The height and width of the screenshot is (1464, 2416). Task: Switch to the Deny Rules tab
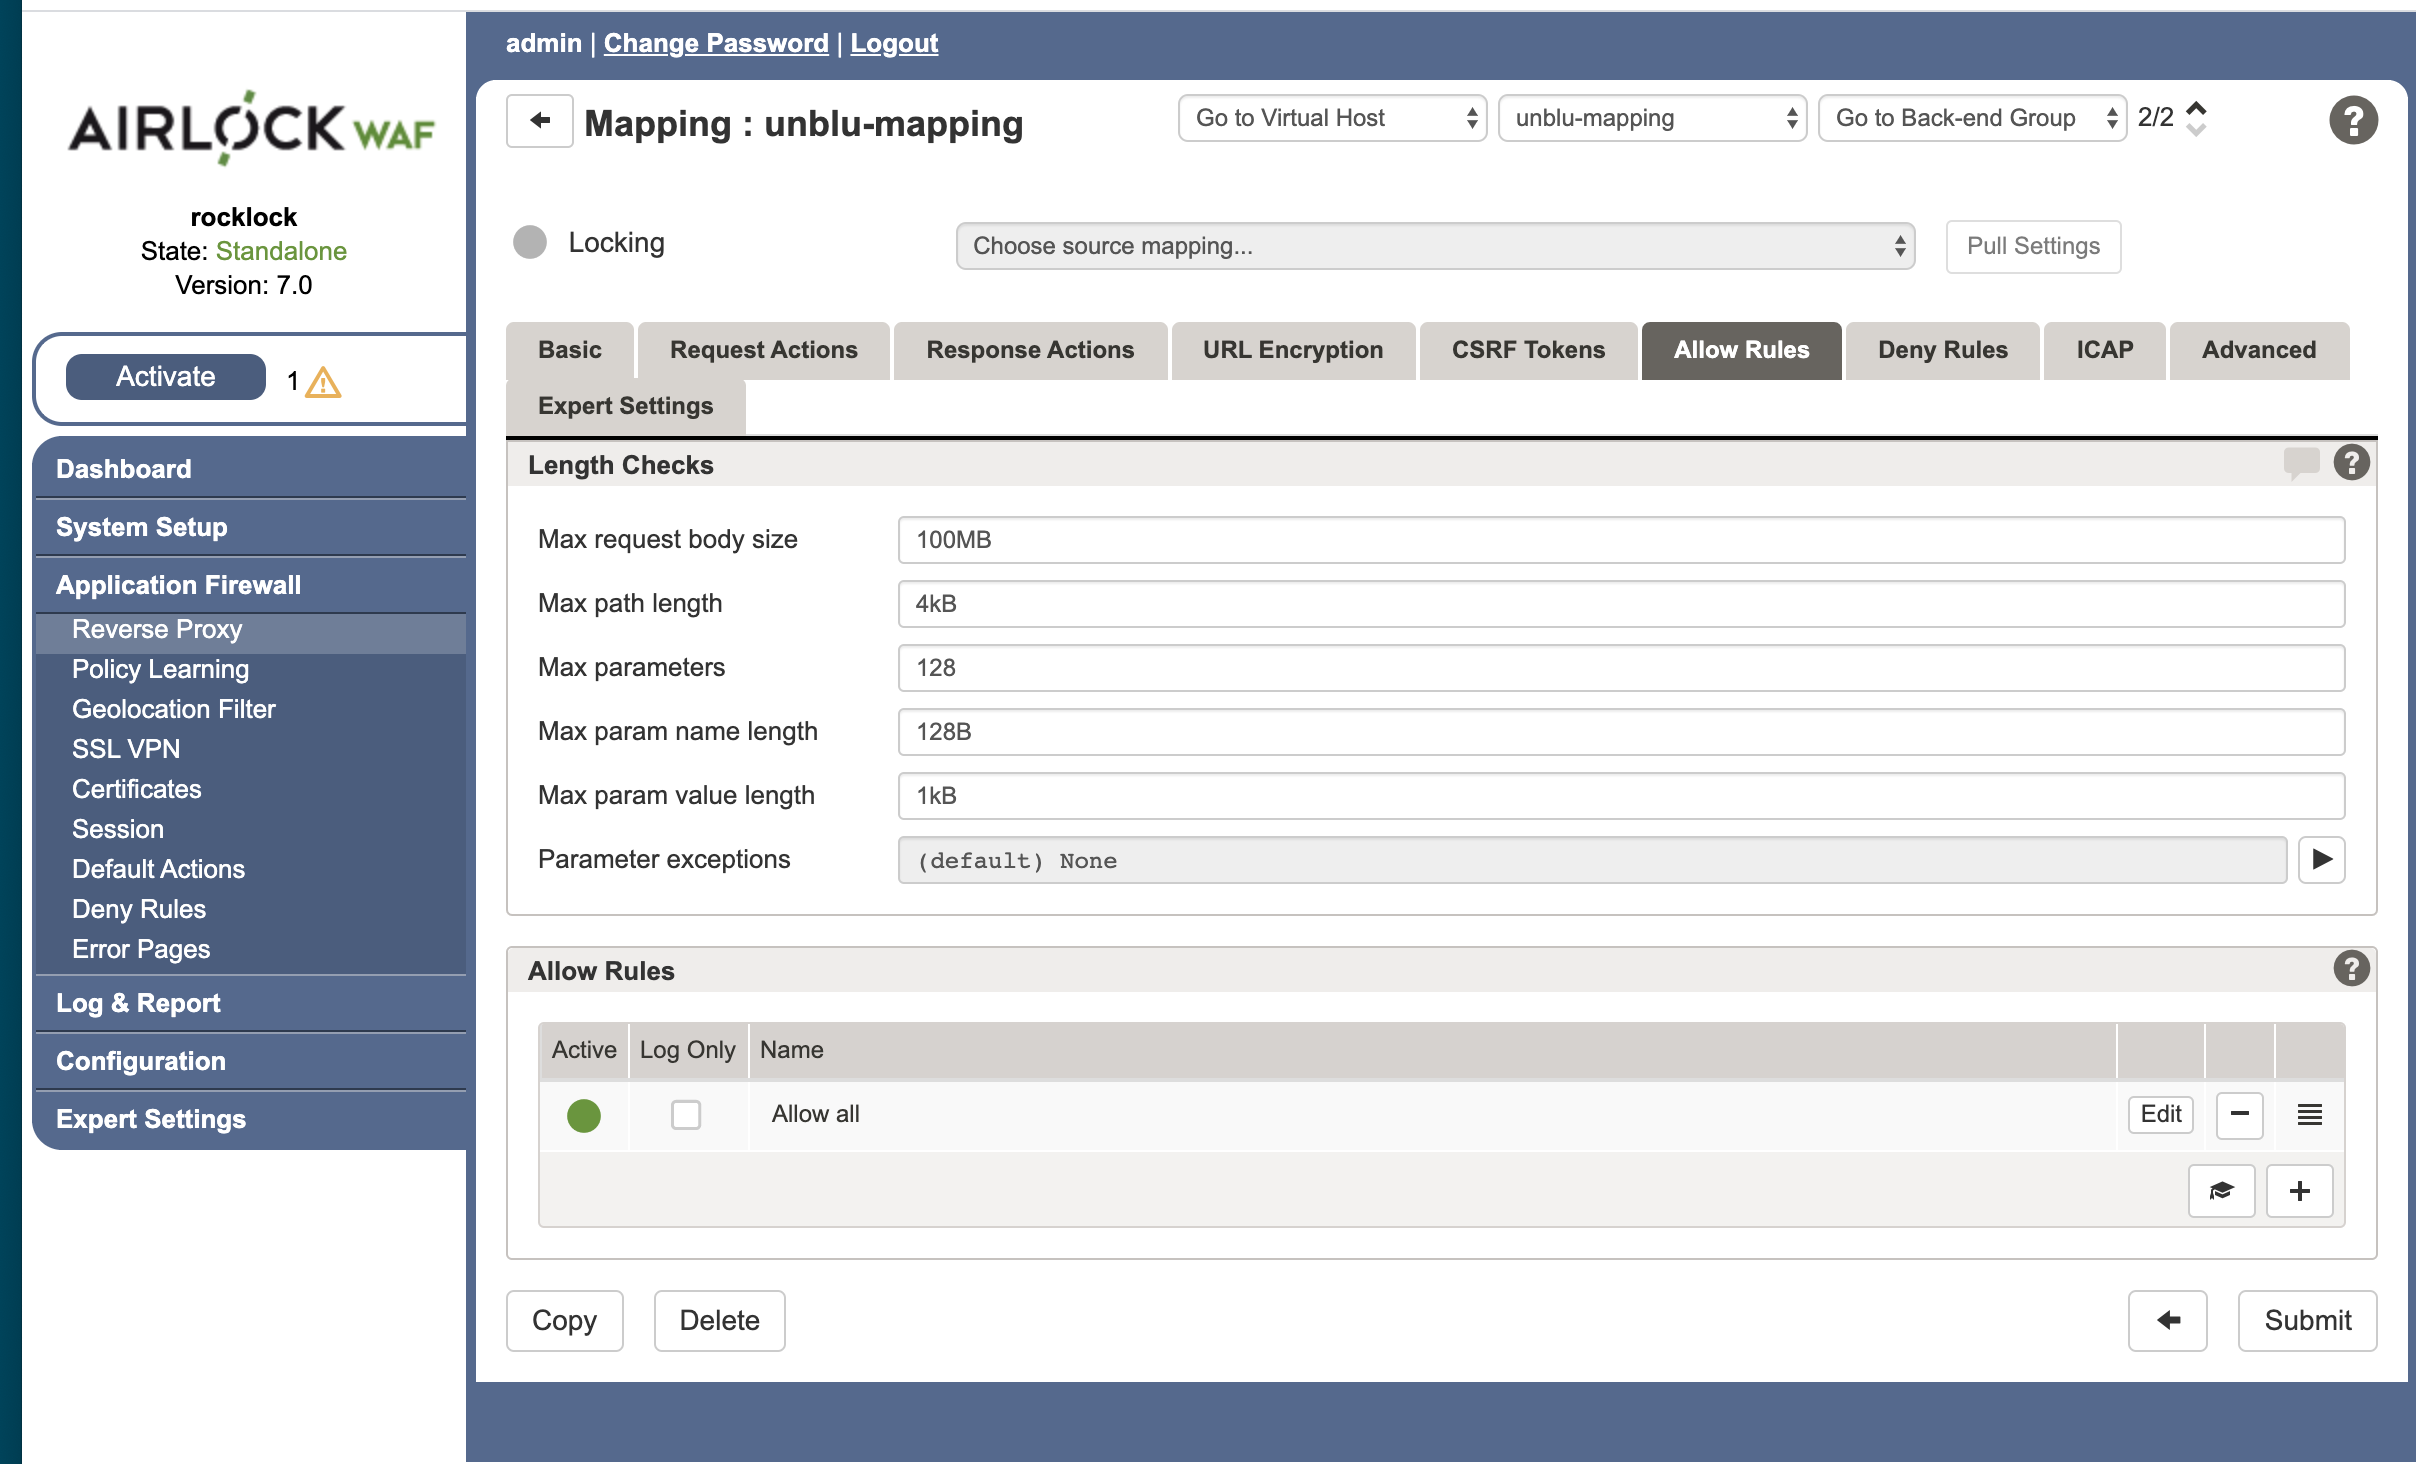pyautogui.click(x=1941, y=349)
